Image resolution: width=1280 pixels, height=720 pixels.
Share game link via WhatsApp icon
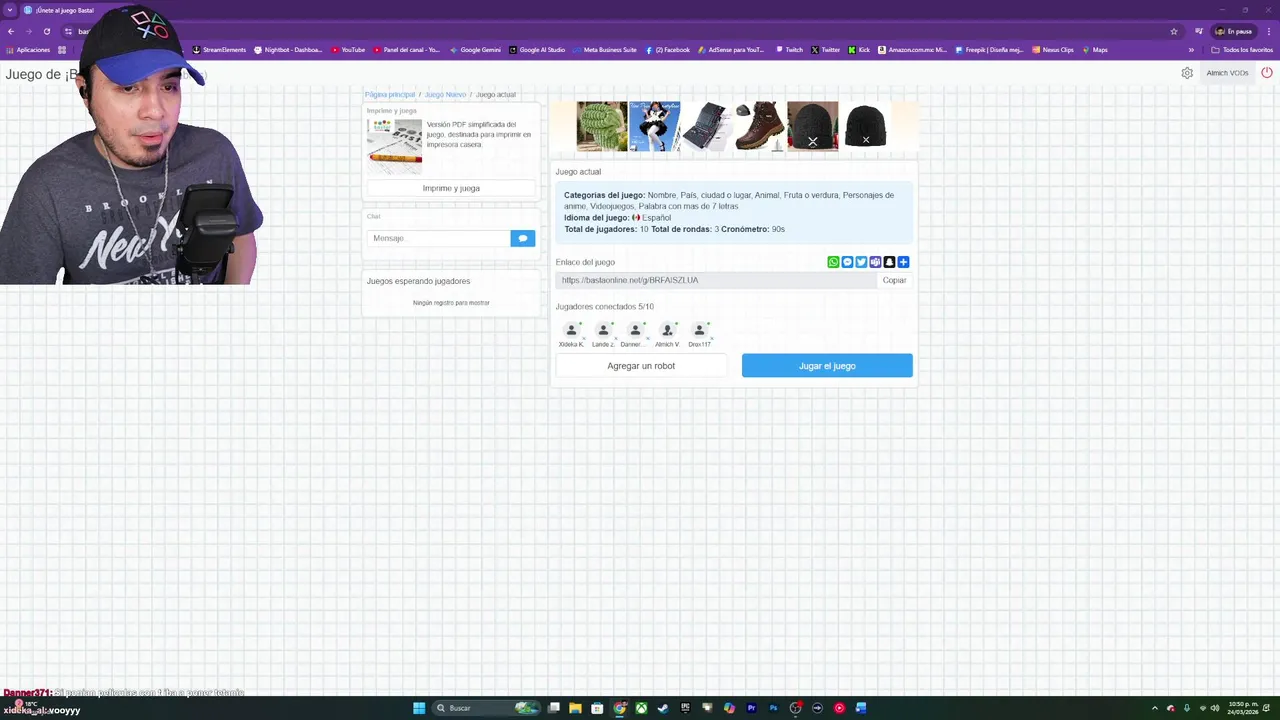point(833,262)
